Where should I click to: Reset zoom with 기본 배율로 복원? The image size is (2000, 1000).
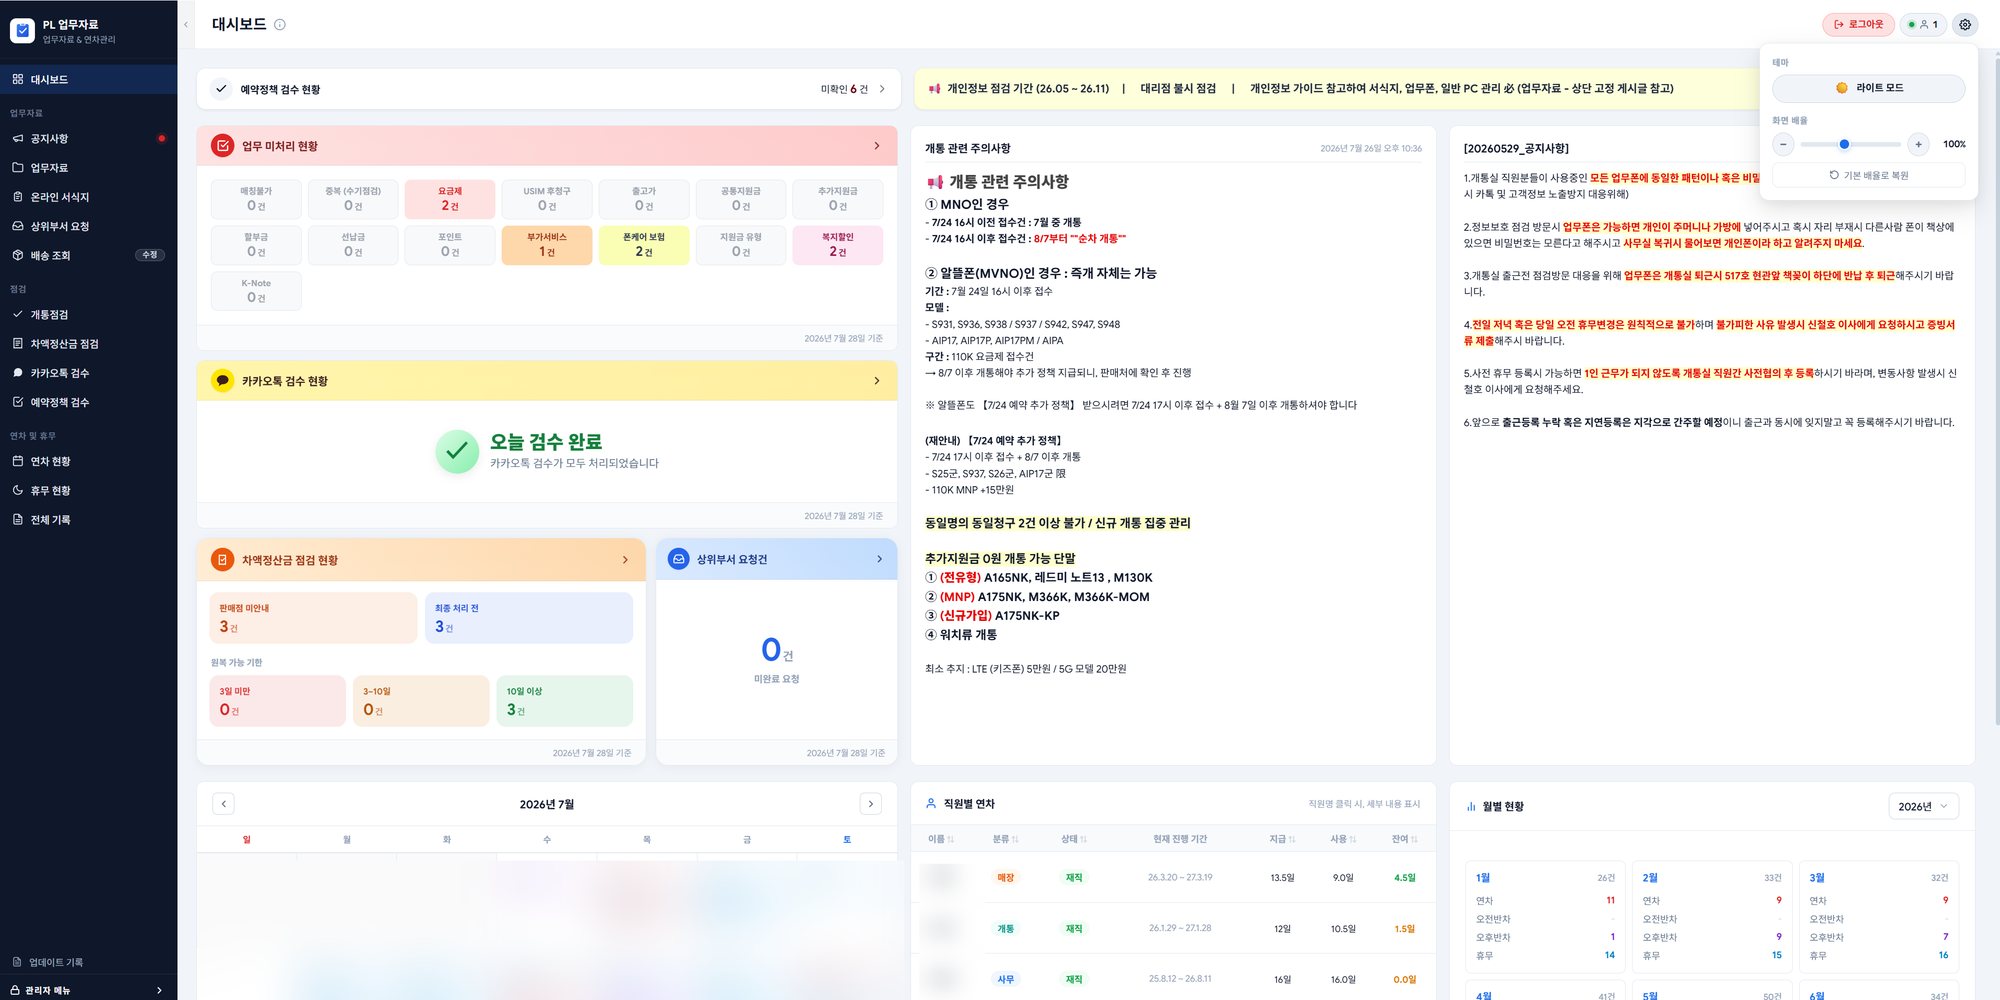point(1868,175)
